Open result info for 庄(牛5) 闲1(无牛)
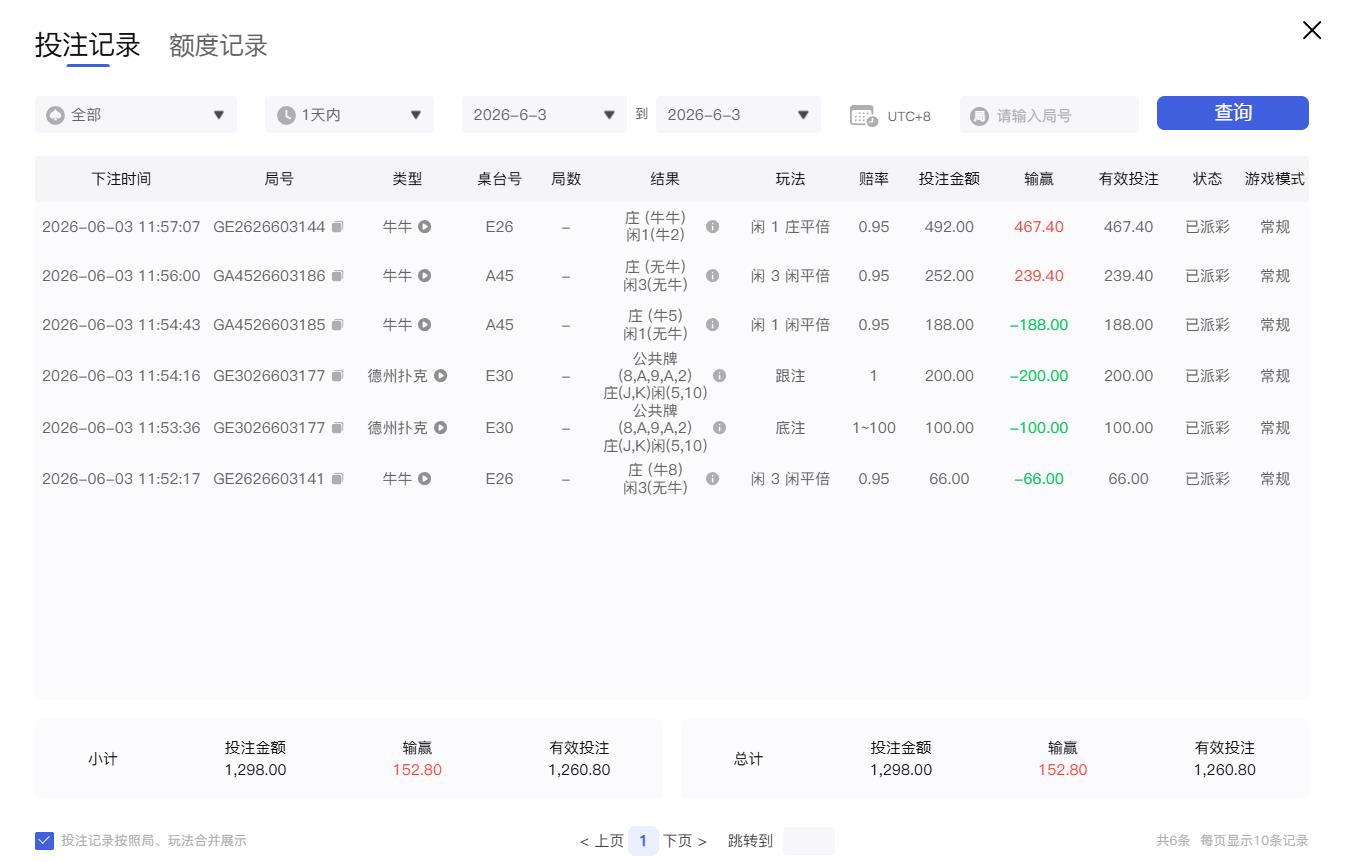The image size is (1354, 862). click(x=713, y=325)
